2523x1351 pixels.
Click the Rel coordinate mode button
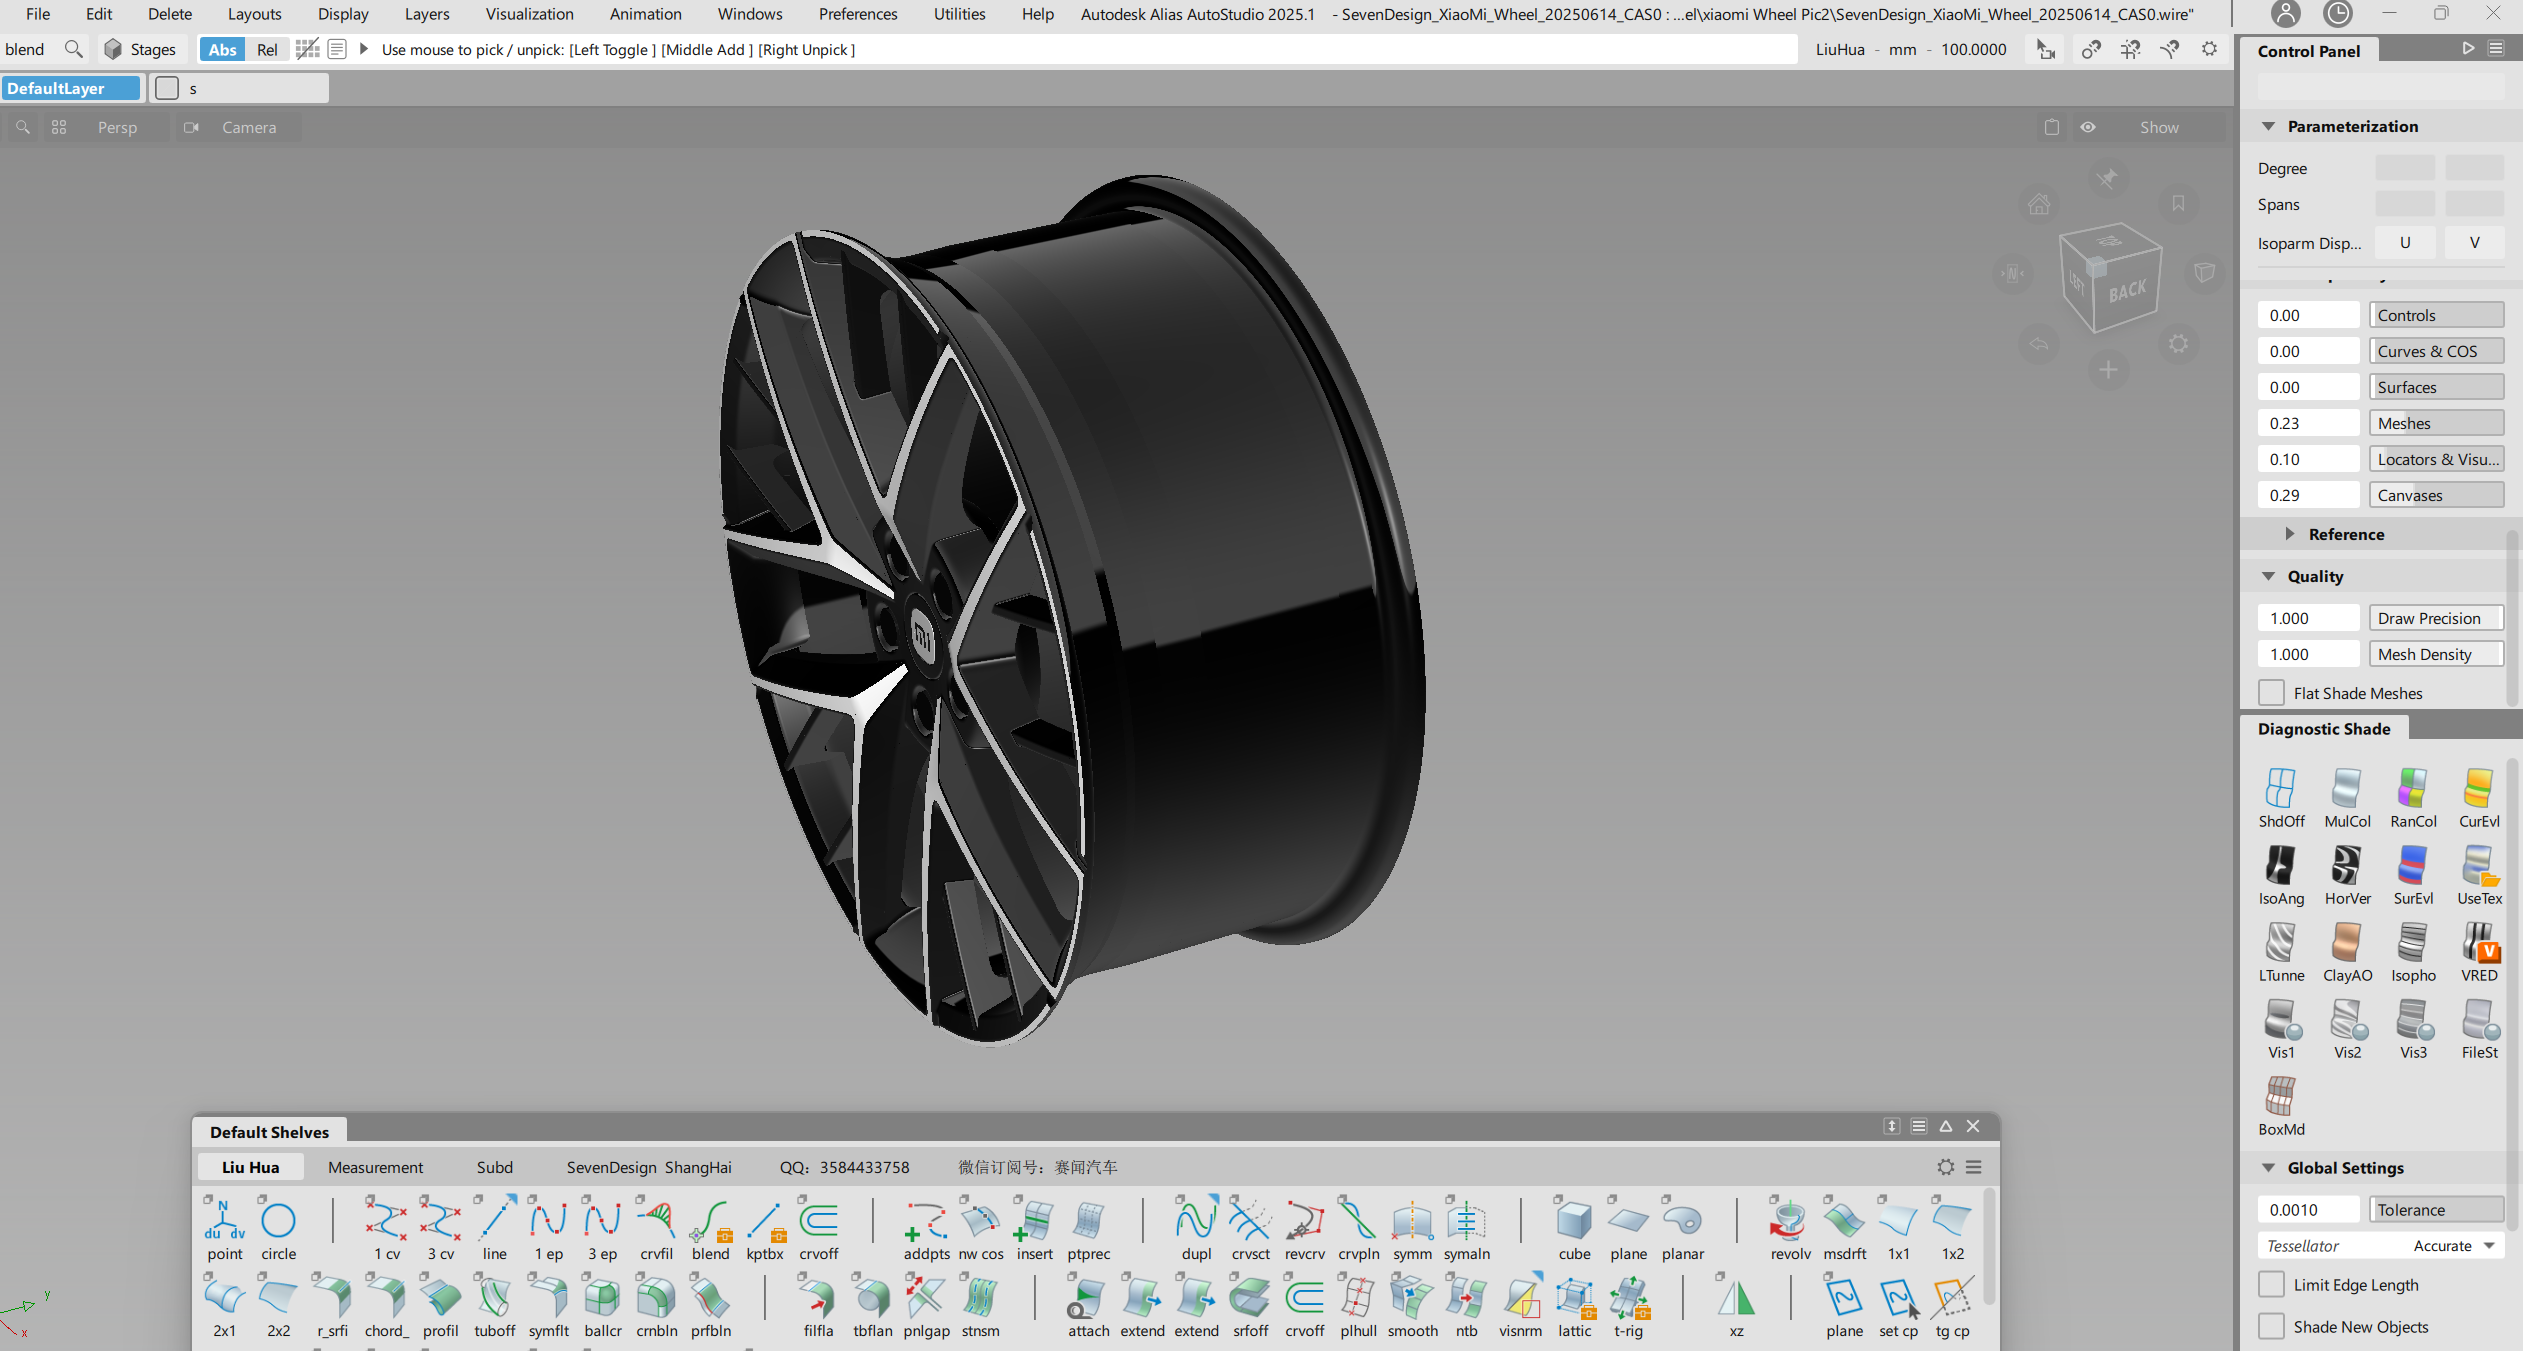click(x=267, y=49)
